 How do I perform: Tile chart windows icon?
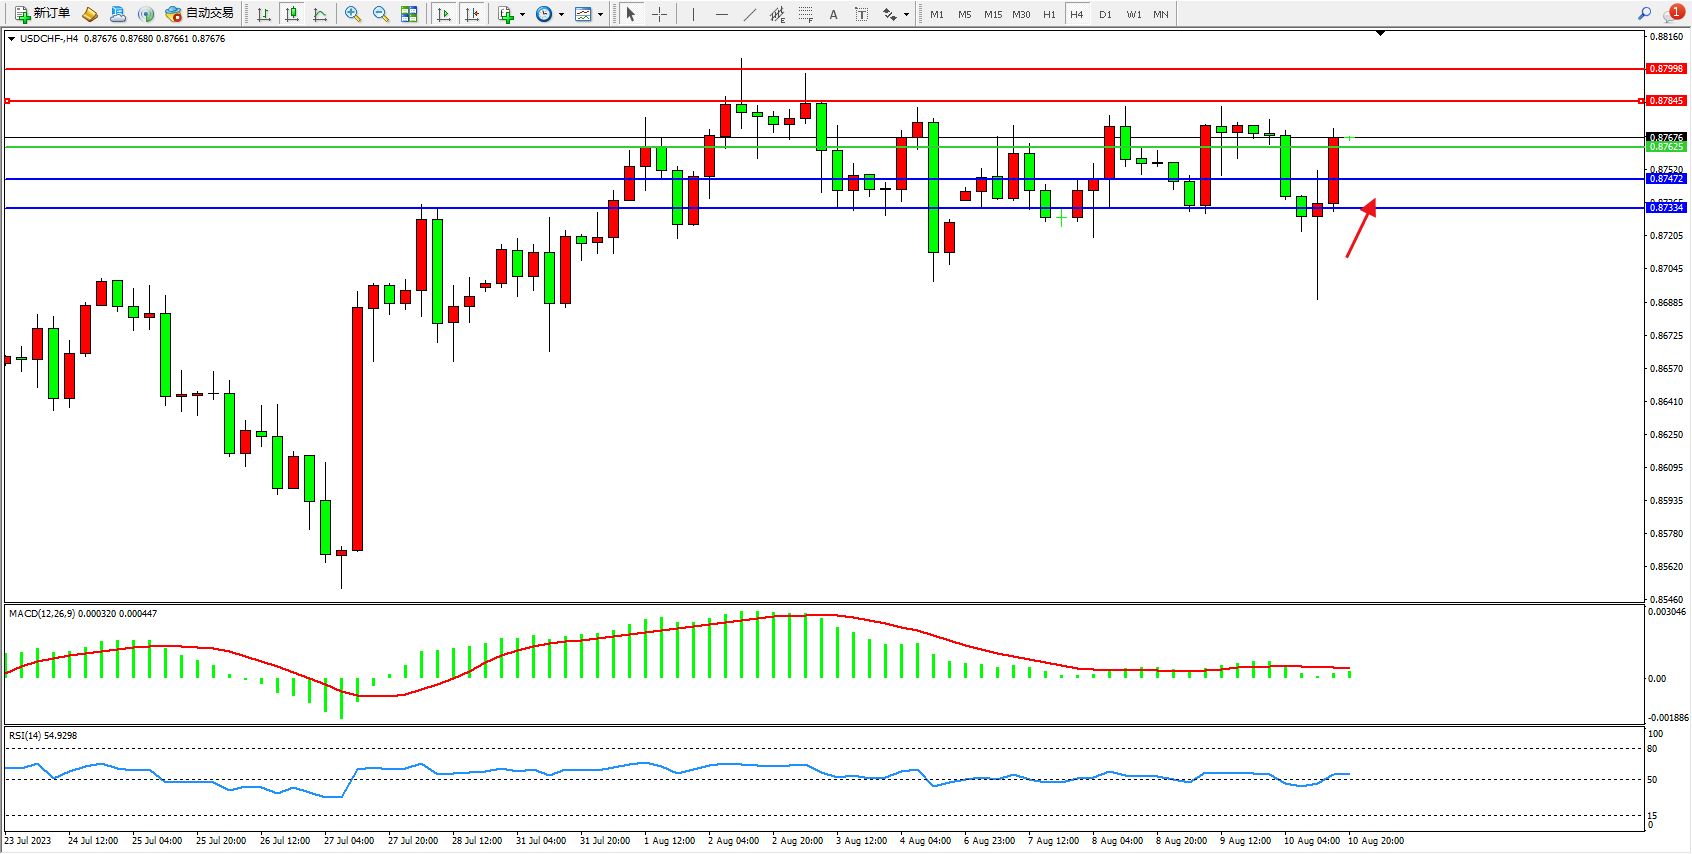tap(409, 14)
